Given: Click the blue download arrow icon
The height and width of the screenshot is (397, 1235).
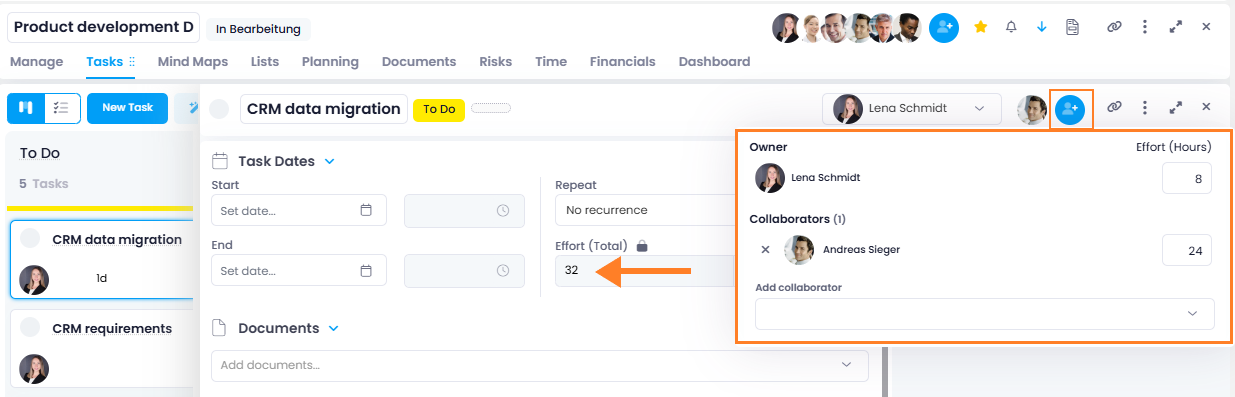Looking at the screenshot, I should point(1042,27).
